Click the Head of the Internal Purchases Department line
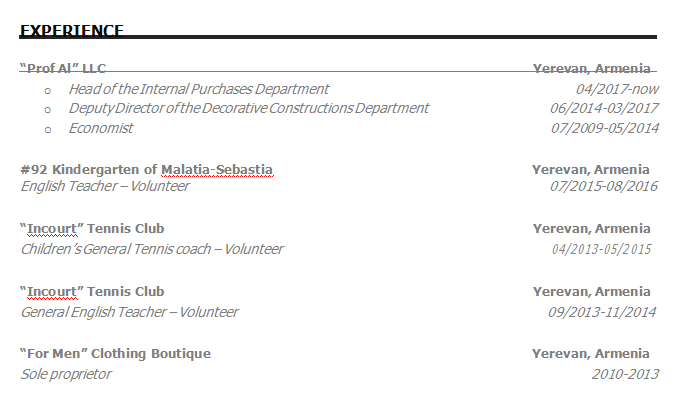This screenshot has width=684, height=411. point(198,89)
